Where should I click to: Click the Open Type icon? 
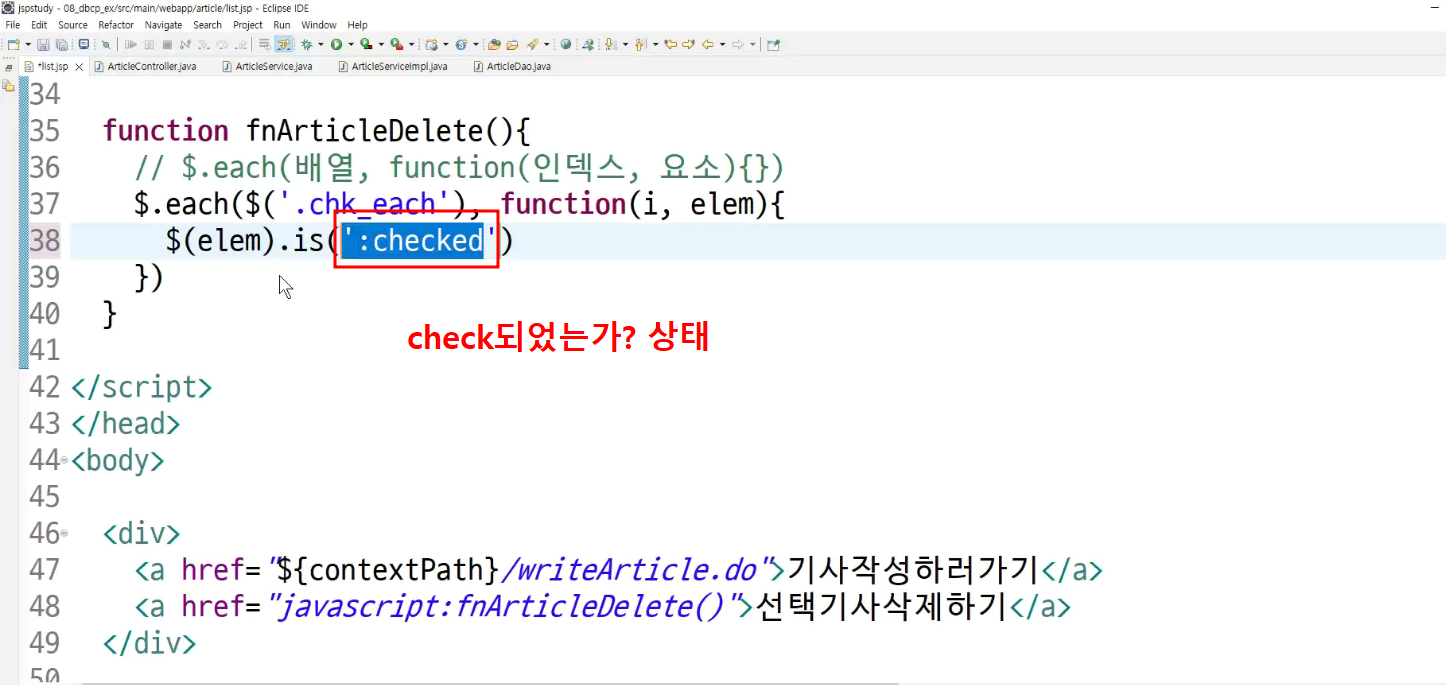494,44
